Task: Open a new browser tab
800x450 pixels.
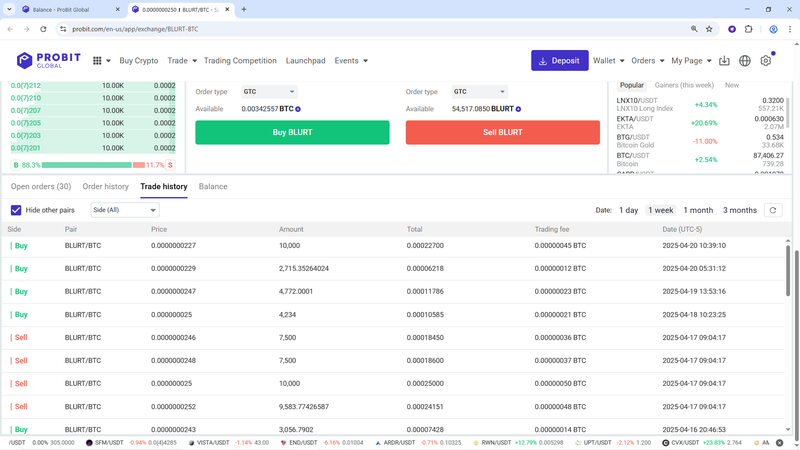Action: 244,9
